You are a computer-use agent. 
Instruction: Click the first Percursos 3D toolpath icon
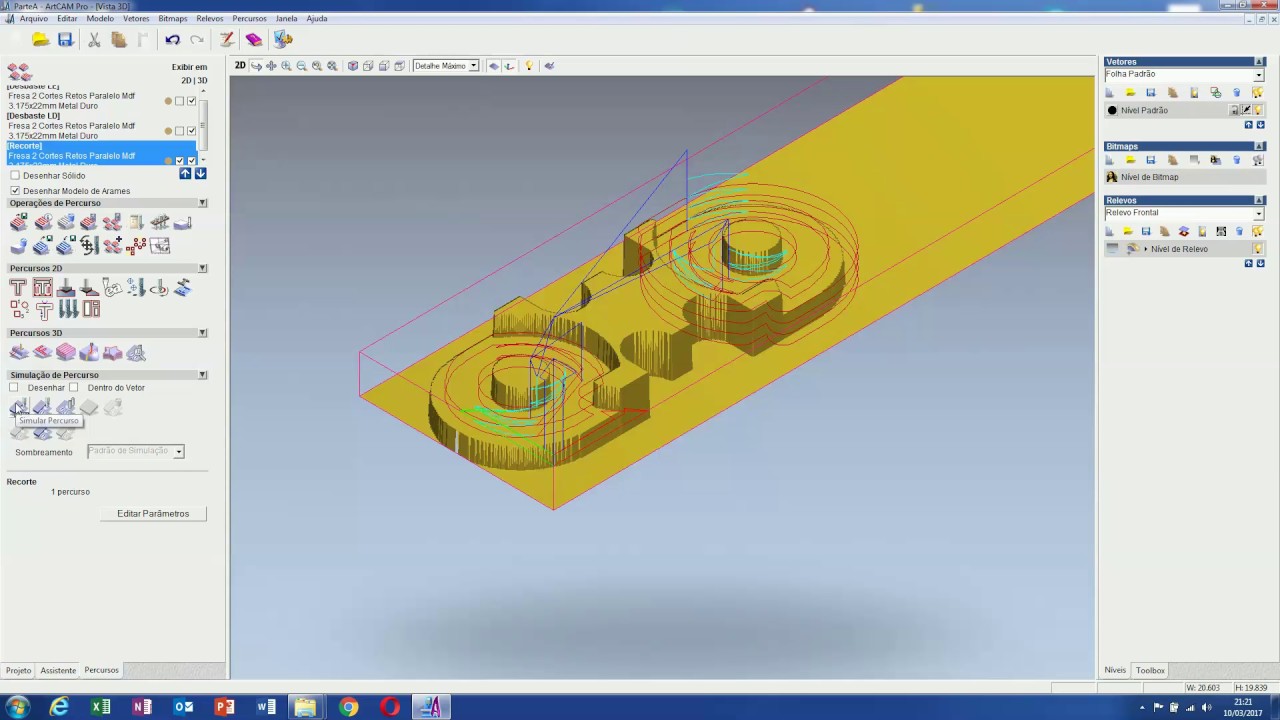[x=18, y=352]
